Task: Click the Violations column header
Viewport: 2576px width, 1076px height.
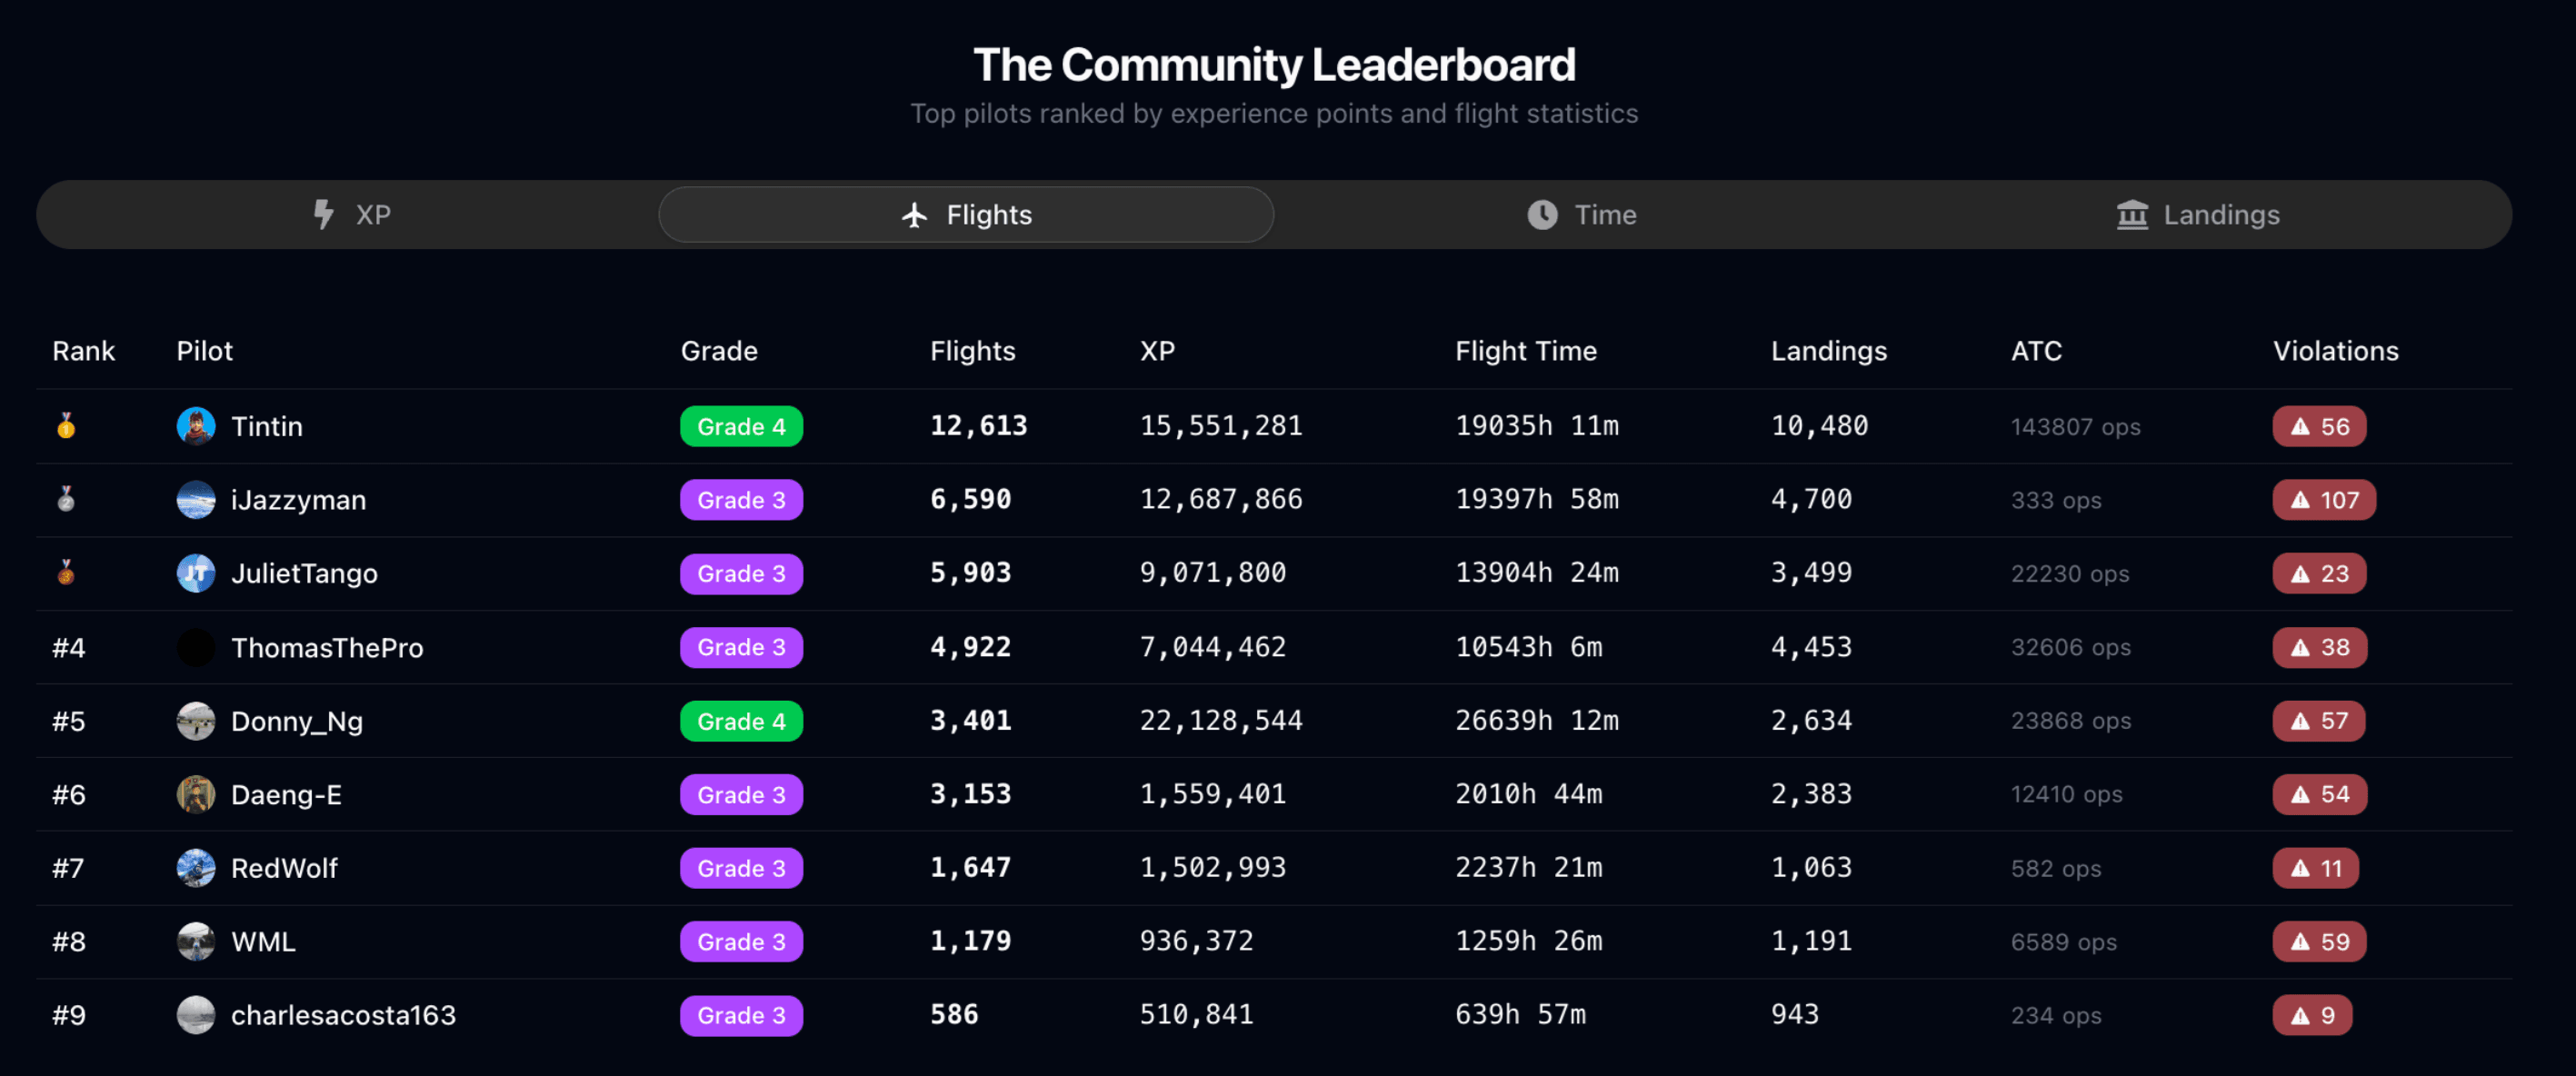Action: [2335, 351]
